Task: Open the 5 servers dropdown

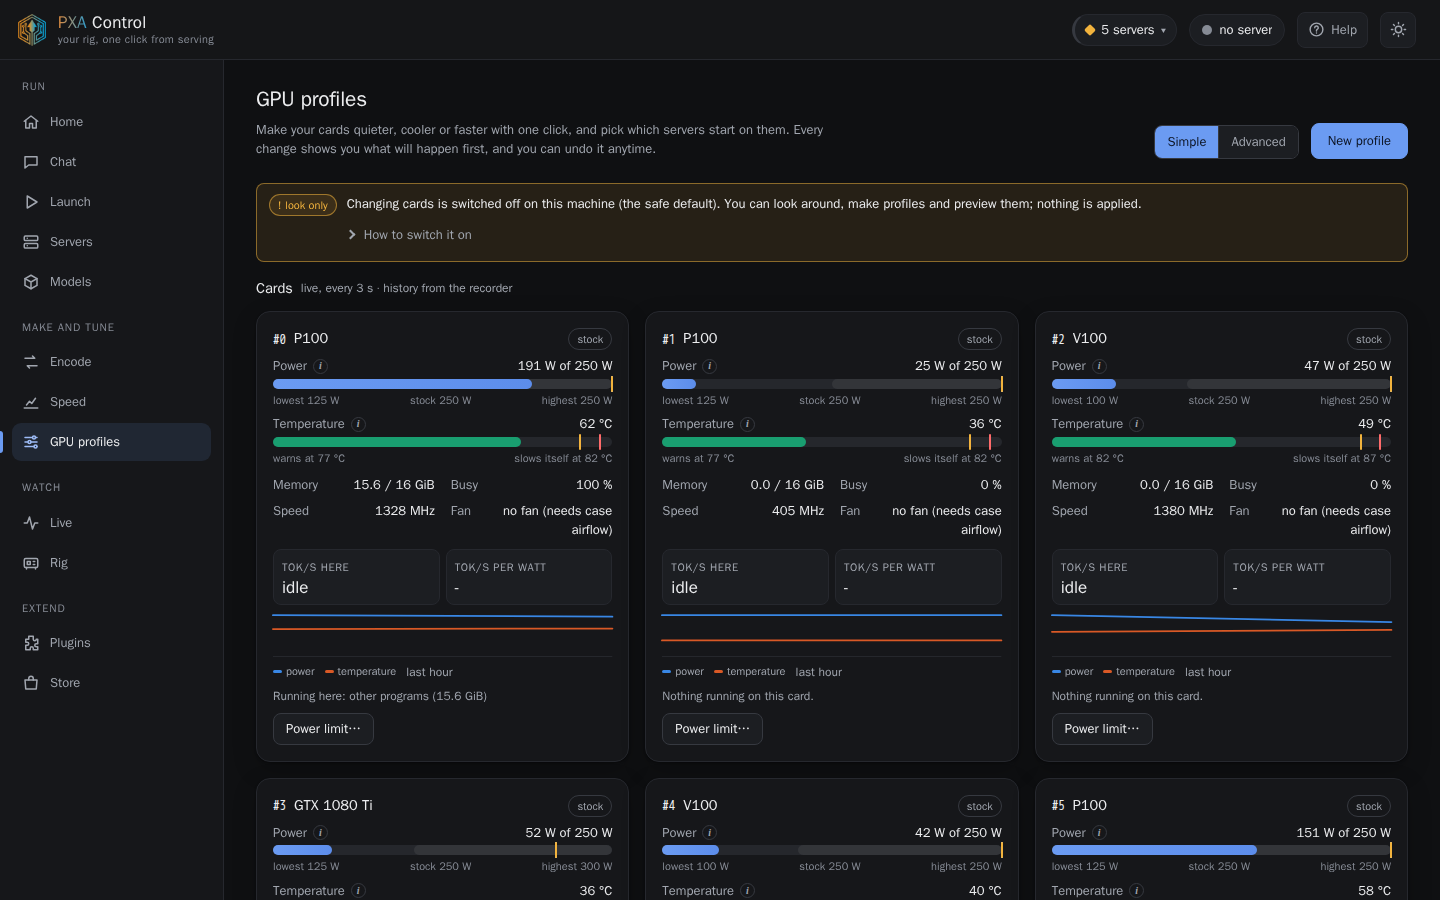Action: 1124,30
